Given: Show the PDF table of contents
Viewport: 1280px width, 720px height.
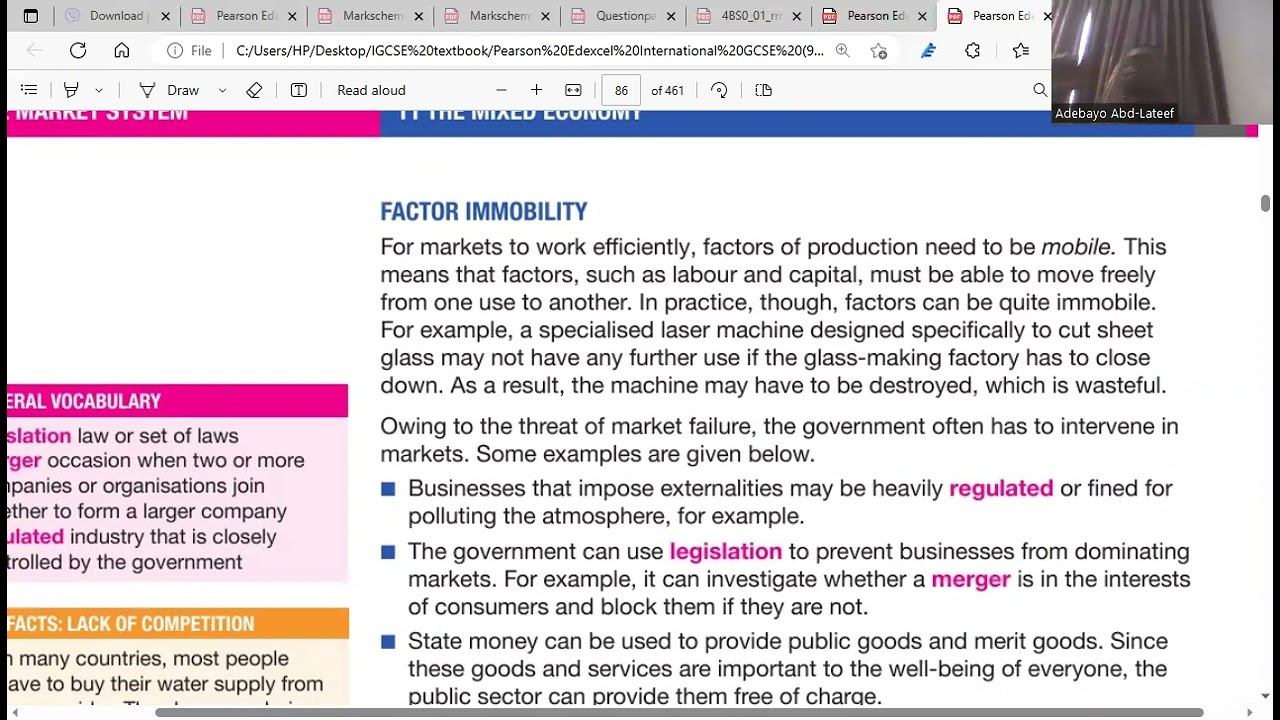Looking at the screenshot, I should point(29,90).
